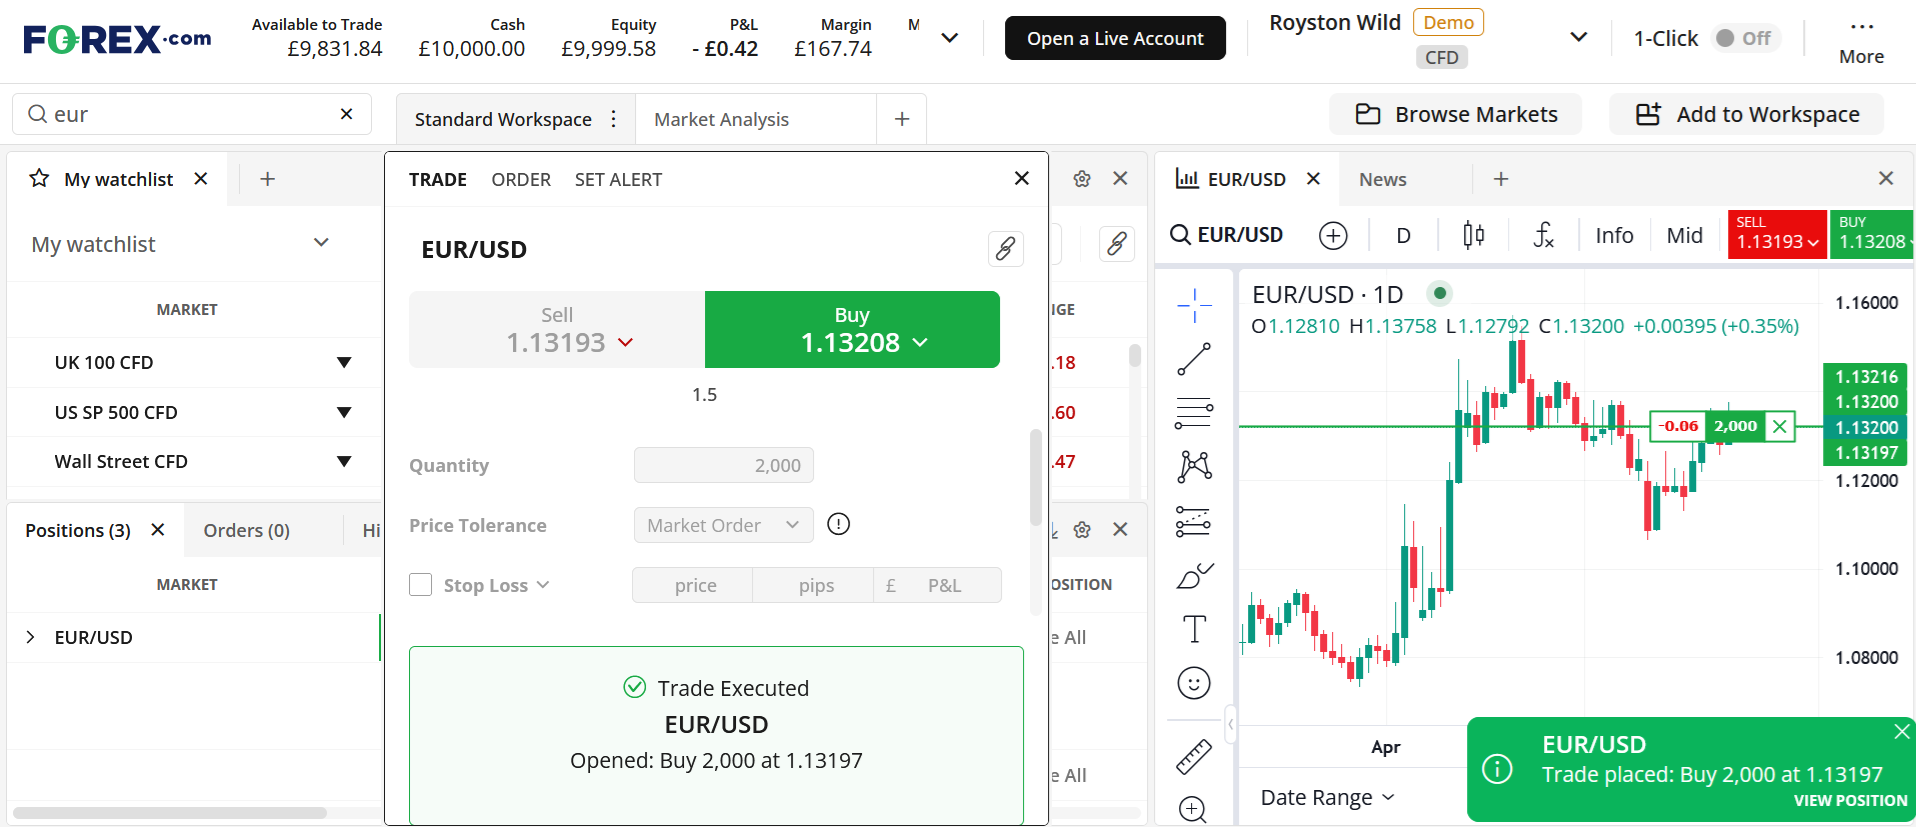
Task: Click the trade ticket vertical scrollbar
Action: pos(1035,478)
